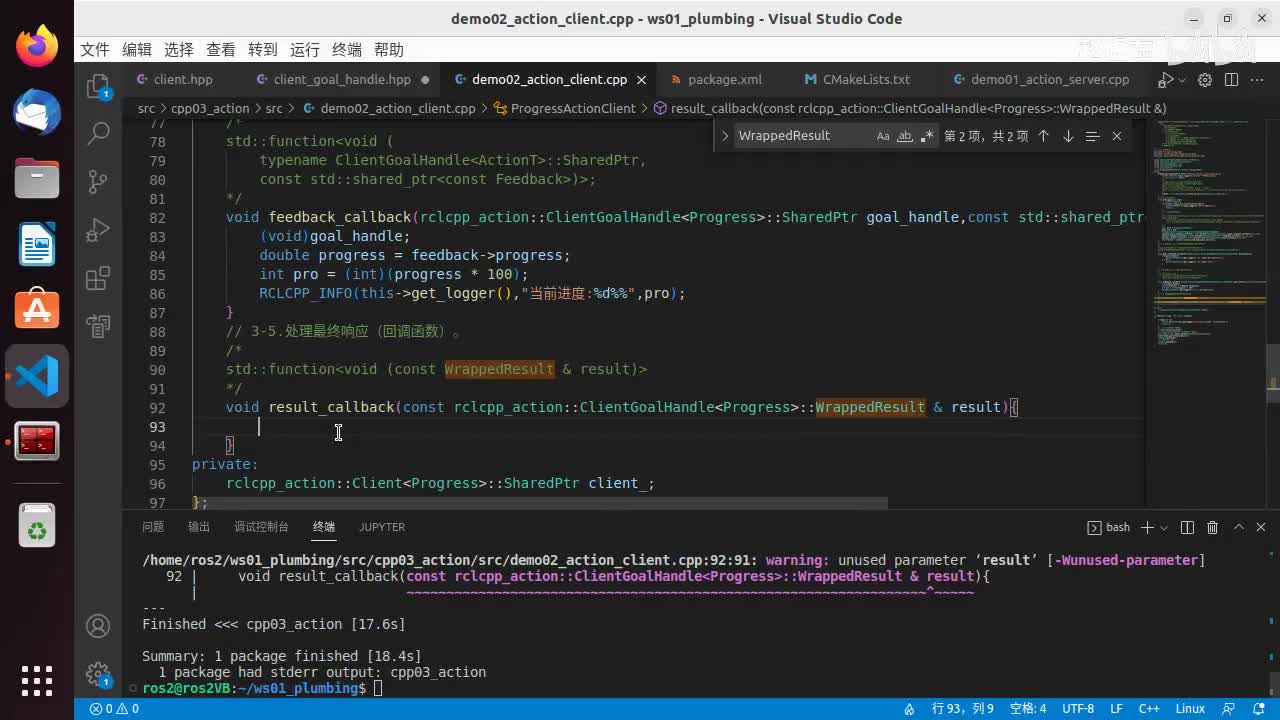The height and width of the screenshot is (720, 1280).
Task: Switch to client.hpp tab
Action: (x=183, y=80)
